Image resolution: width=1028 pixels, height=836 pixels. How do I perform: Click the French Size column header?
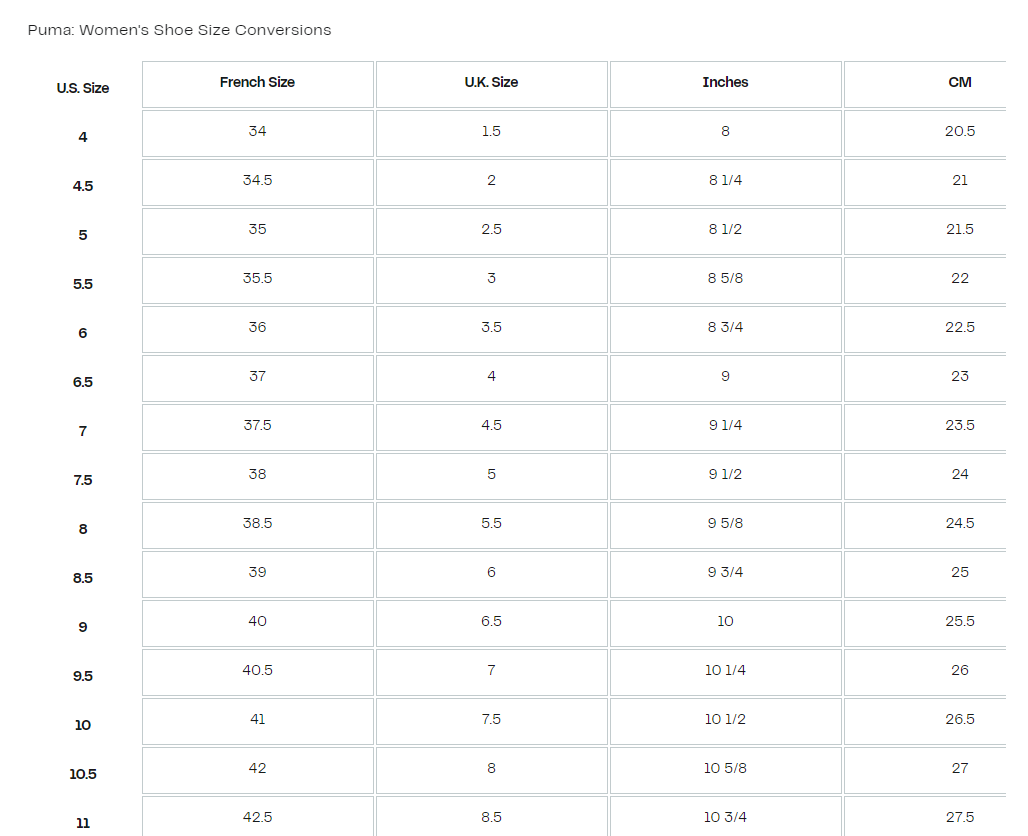pyautogui.click(x=257, y=83)
